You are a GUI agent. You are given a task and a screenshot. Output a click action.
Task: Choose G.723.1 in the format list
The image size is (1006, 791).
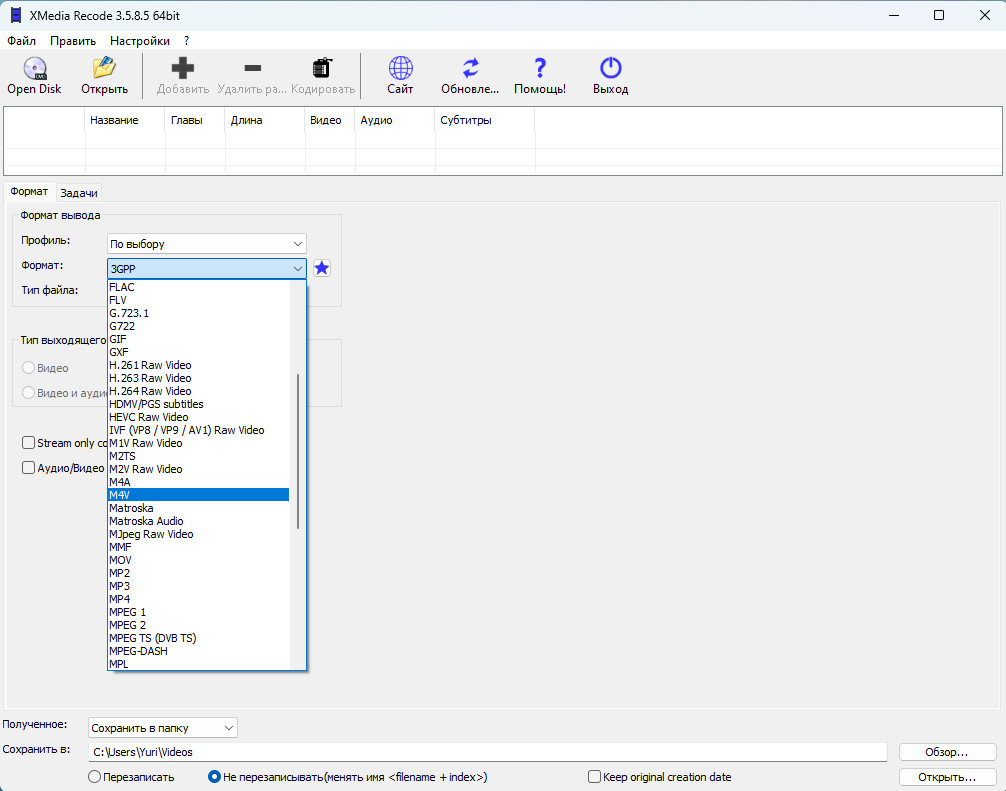[x=199, y=313]
